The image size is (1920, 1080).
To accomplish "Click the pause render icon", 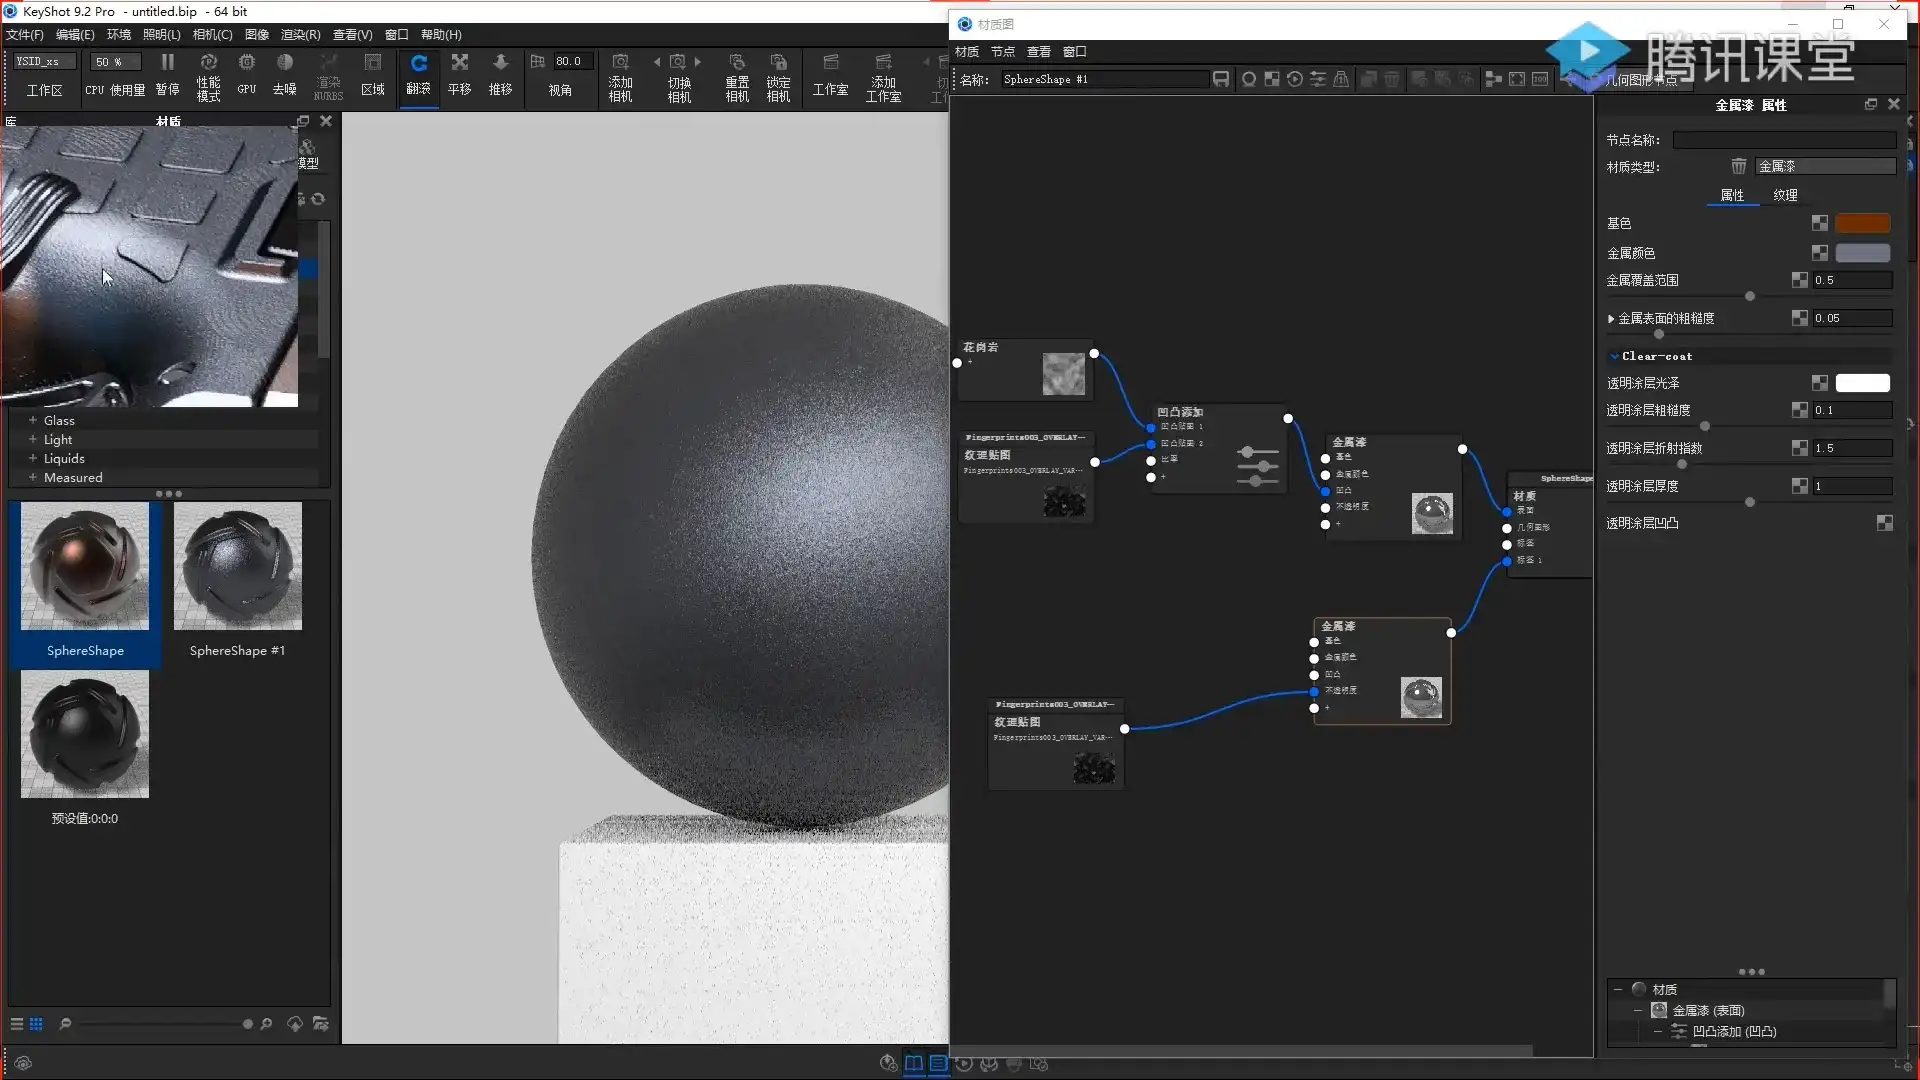I will 167,63.
